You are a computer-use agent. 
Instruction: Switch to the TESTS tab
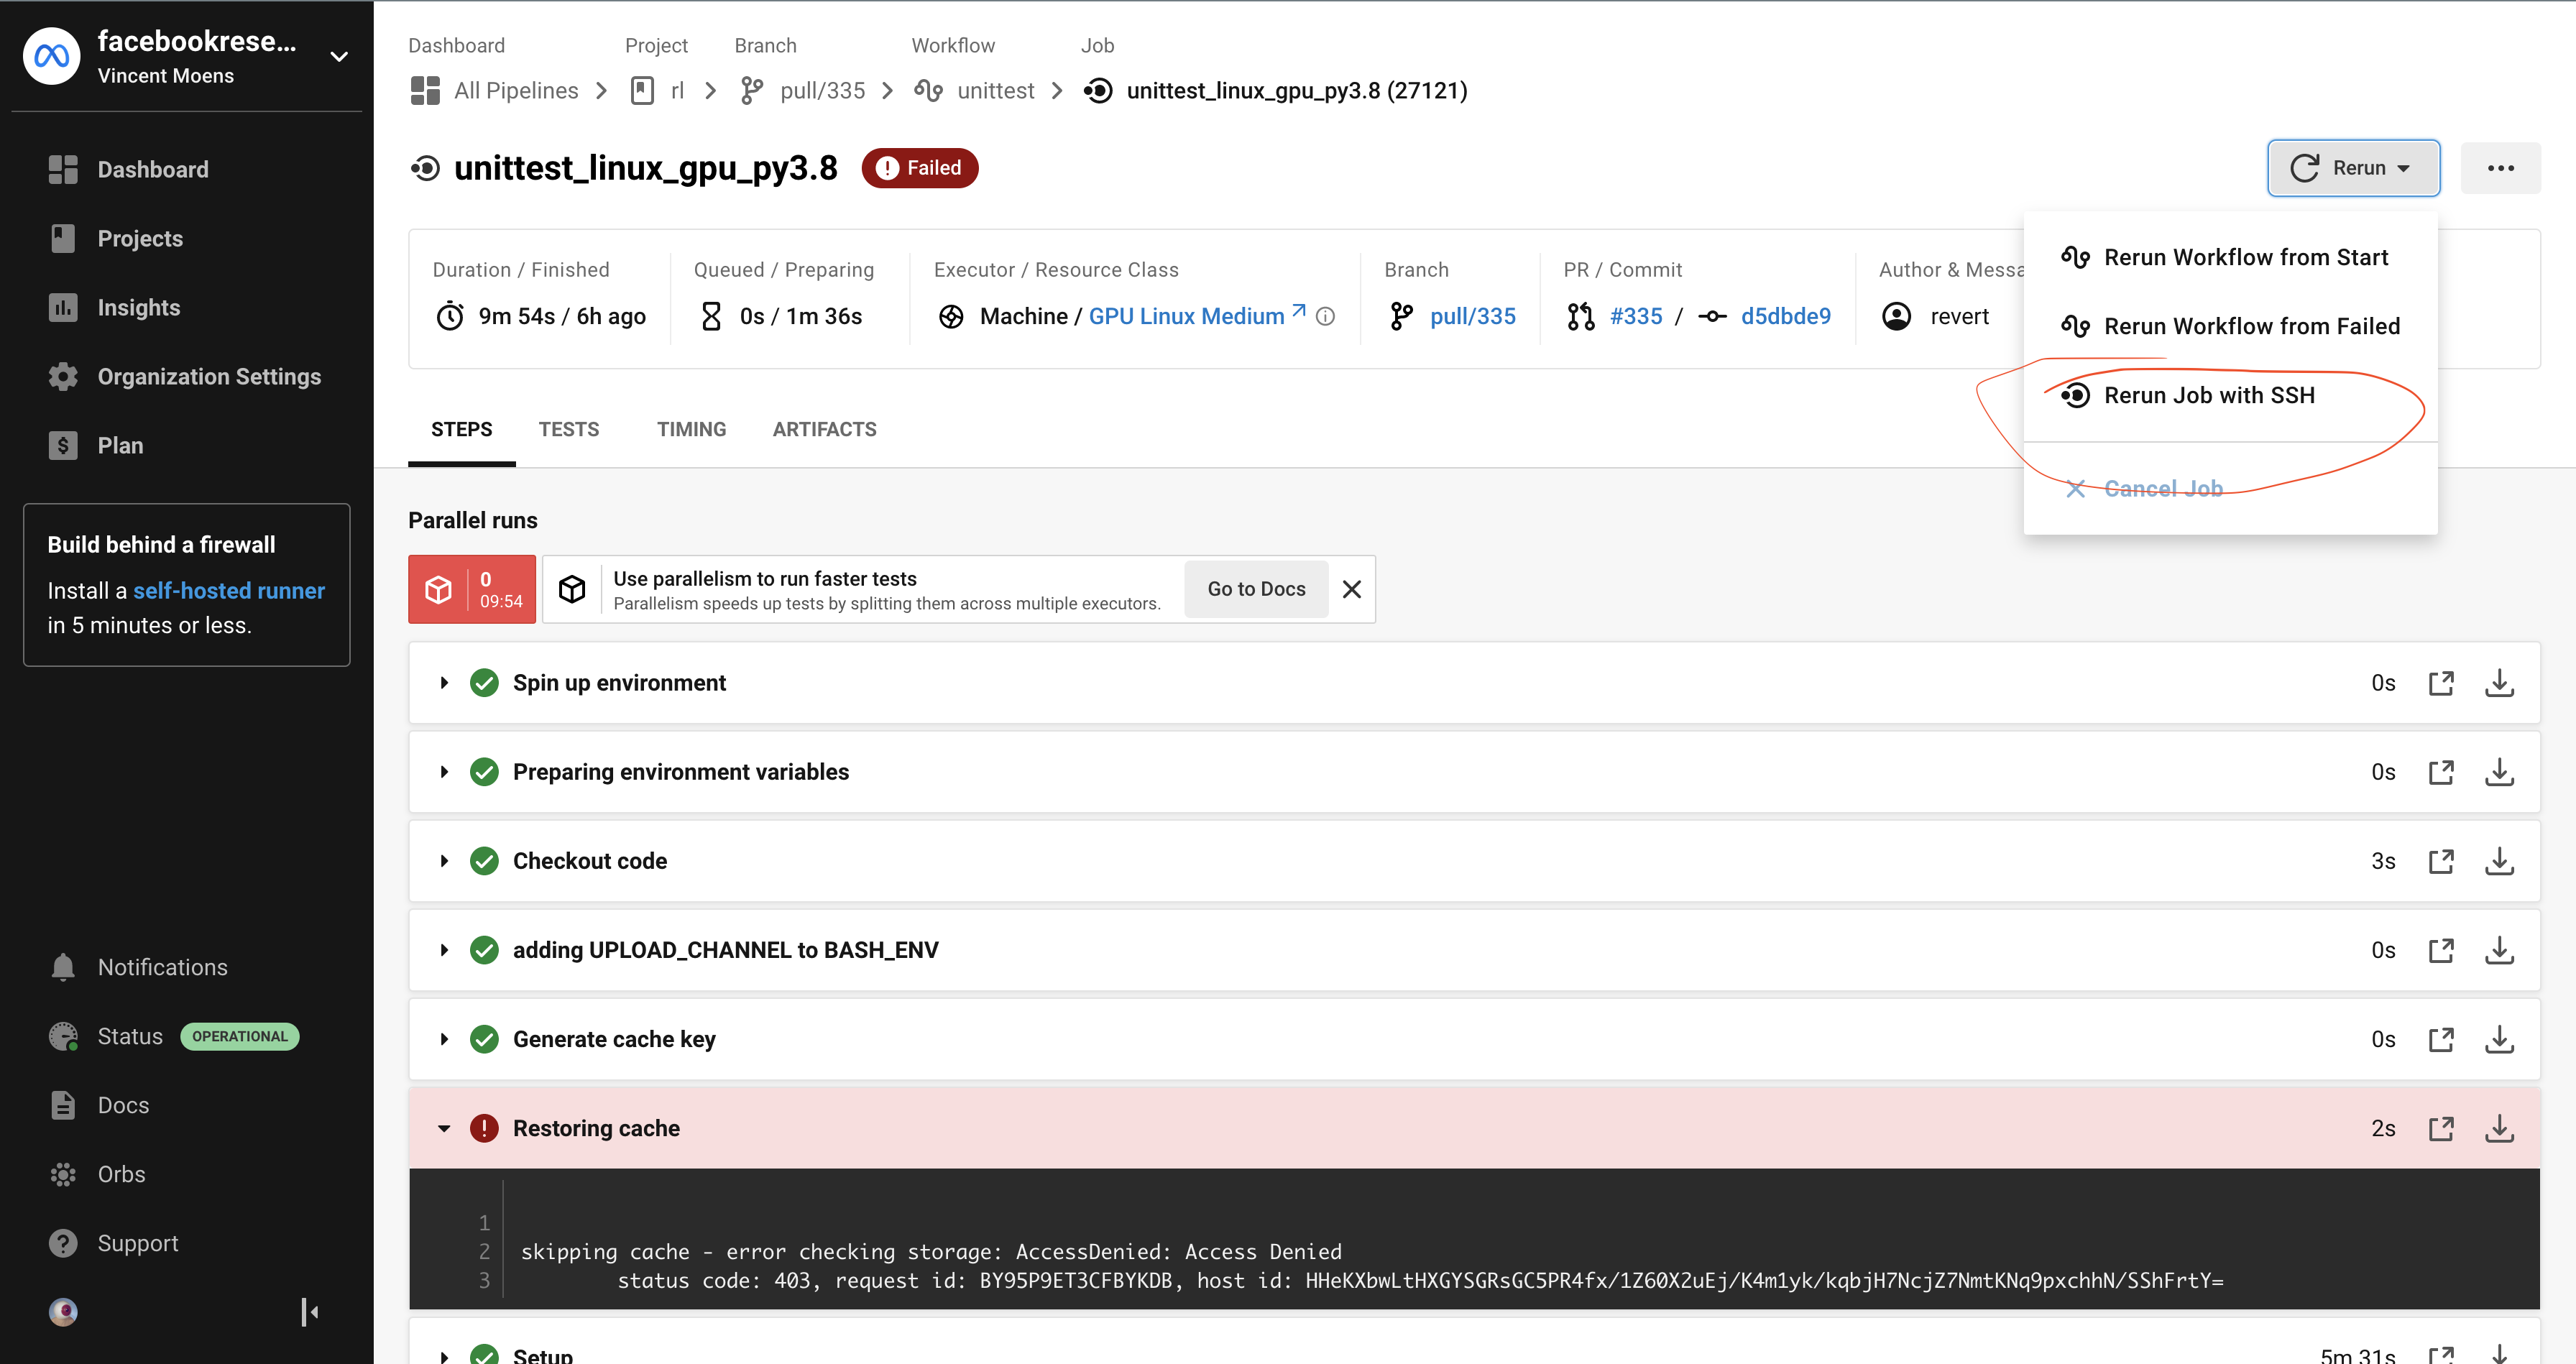(x=568, y=429)
